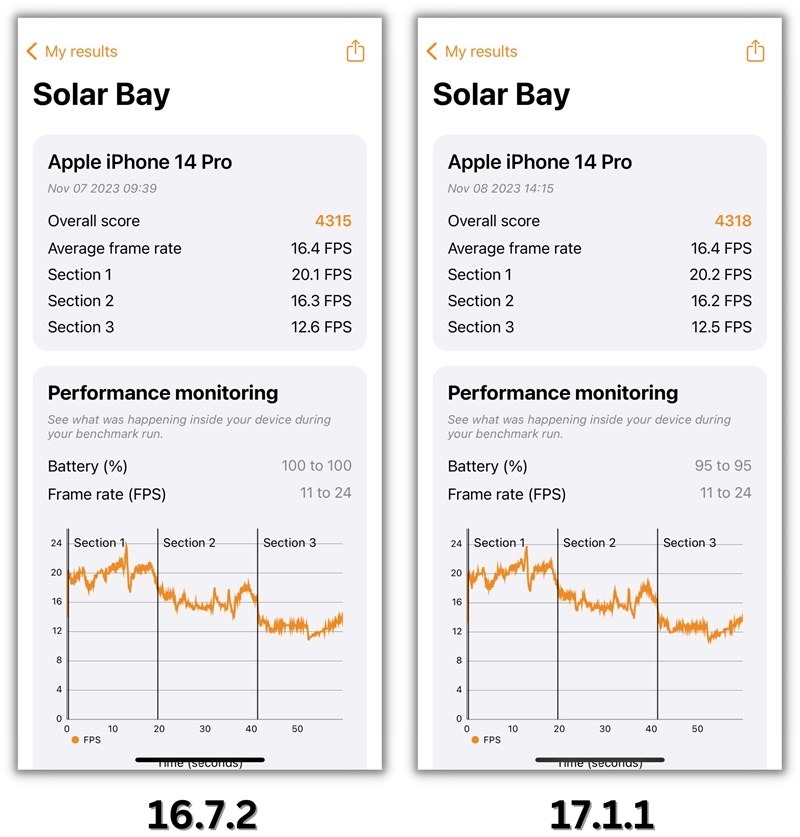Tap Apple iPhone 14 Pro title on right
The width and height of the screenshot is (800, 837).
tap(540, 162)
